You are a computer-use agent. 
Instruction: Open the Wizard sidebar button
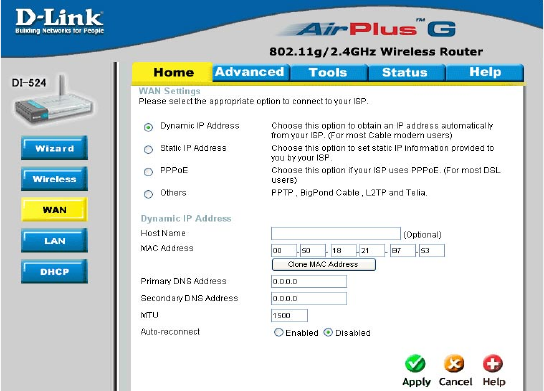coord(54,148)
